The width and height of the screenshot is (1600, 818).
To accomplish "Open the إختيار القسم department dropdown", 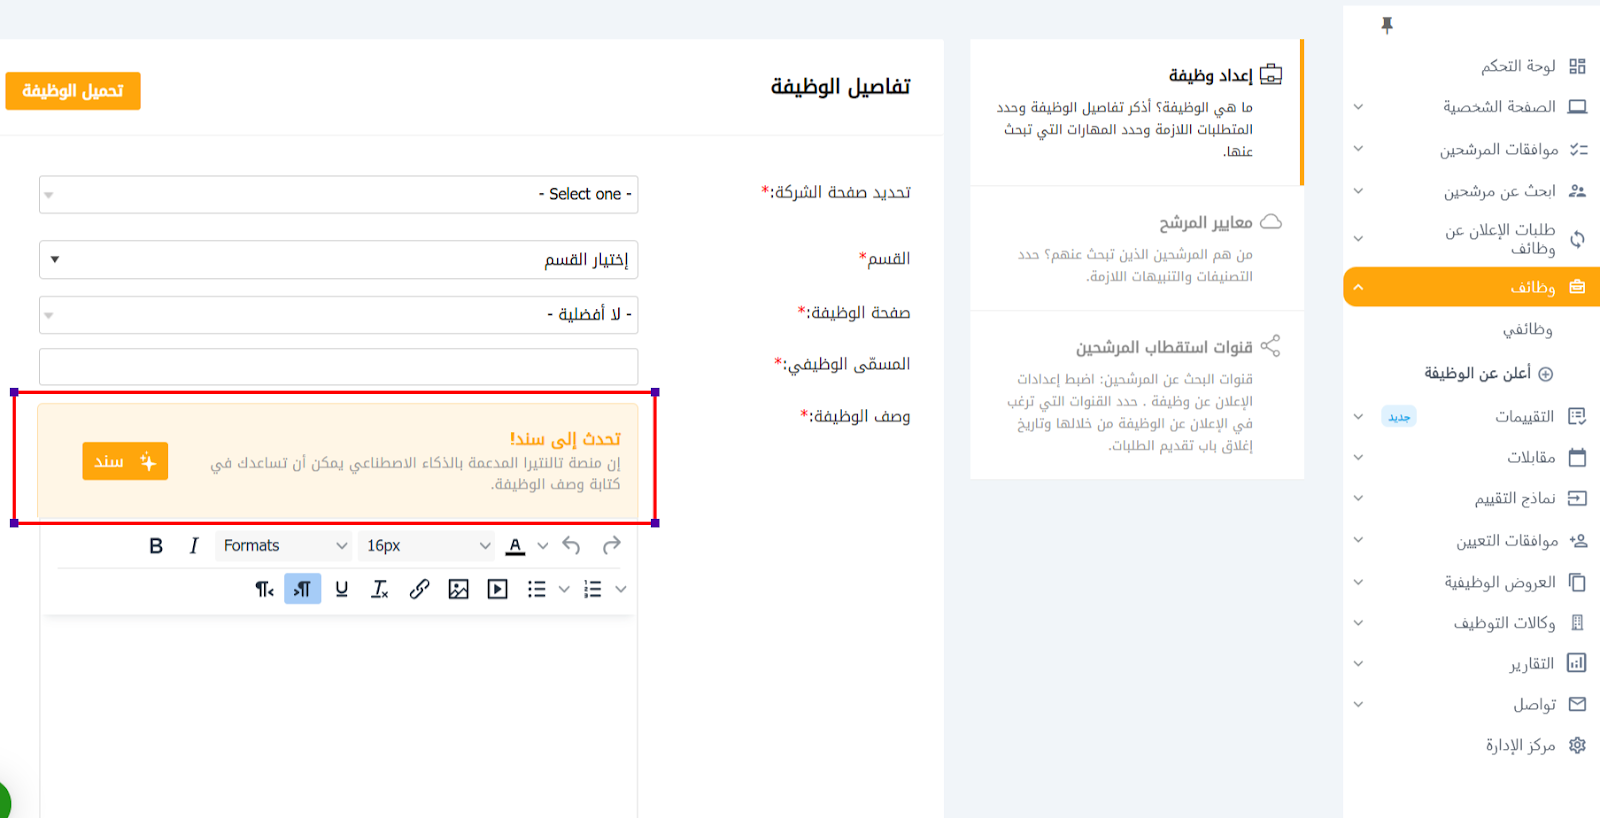I will pos(338,260).
